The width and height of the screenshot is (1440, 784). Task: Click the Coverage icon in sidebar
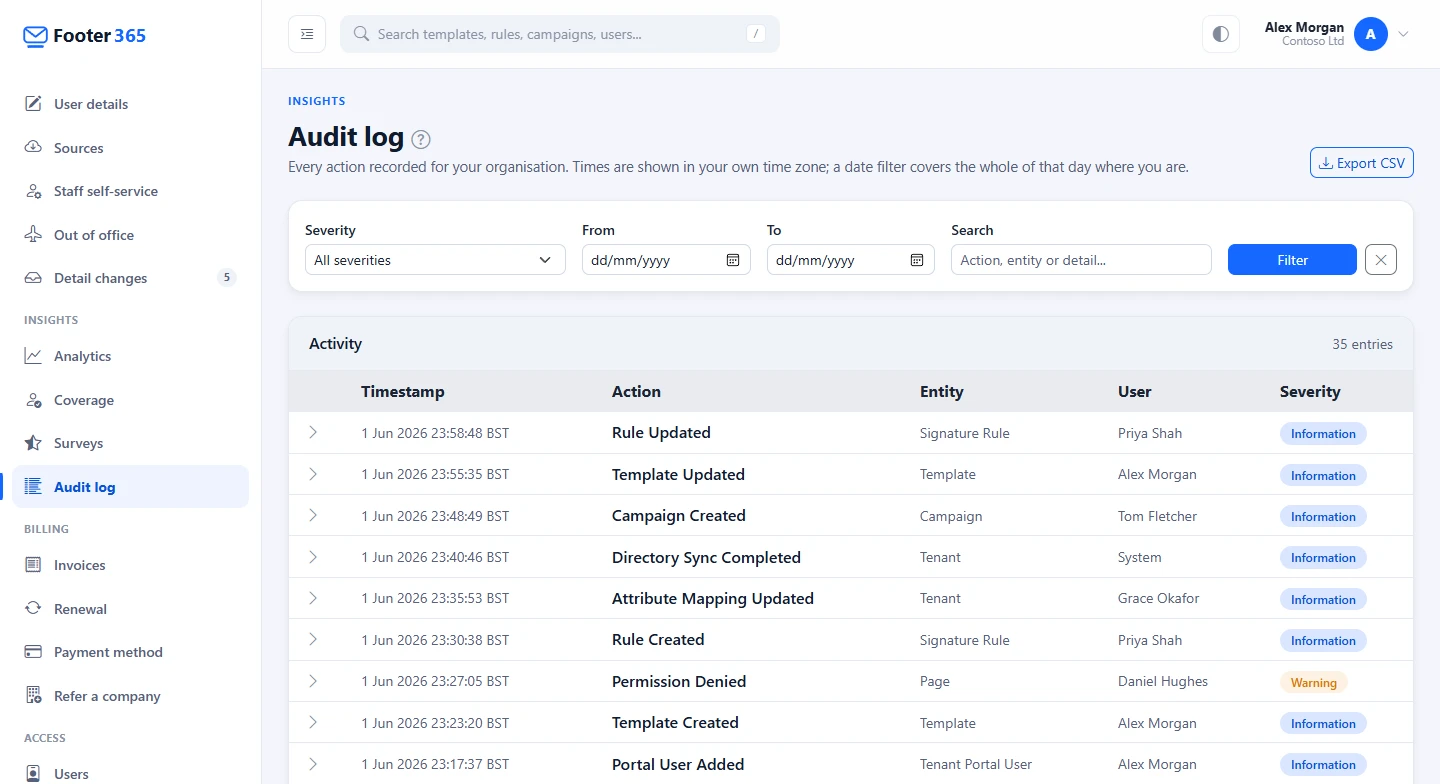[x=33, y=400]
